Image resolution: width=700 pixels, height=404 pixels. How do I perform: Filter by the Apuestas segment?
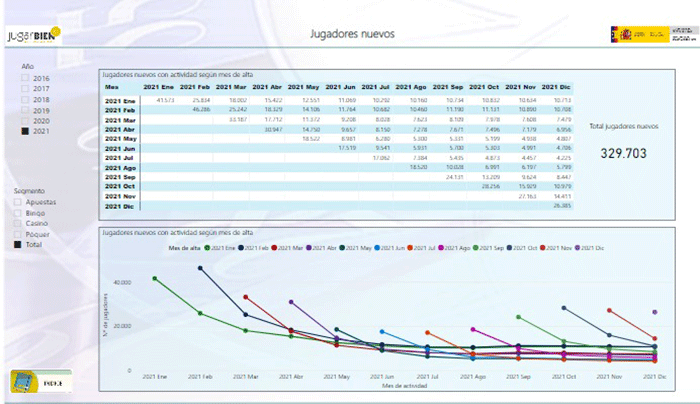point(17,202)
